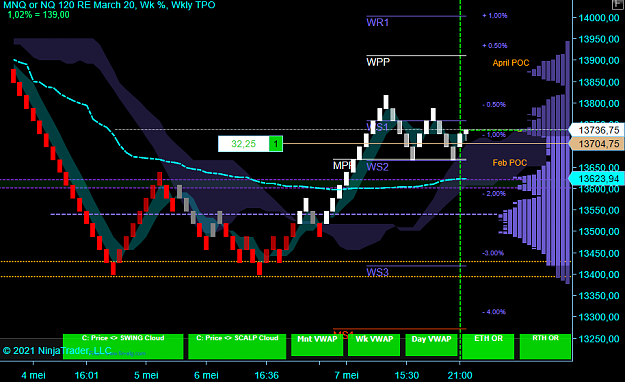Click the 32,25 profit label on the order line
This screenshot has height=382, width=625.
(x=244, y=144)
